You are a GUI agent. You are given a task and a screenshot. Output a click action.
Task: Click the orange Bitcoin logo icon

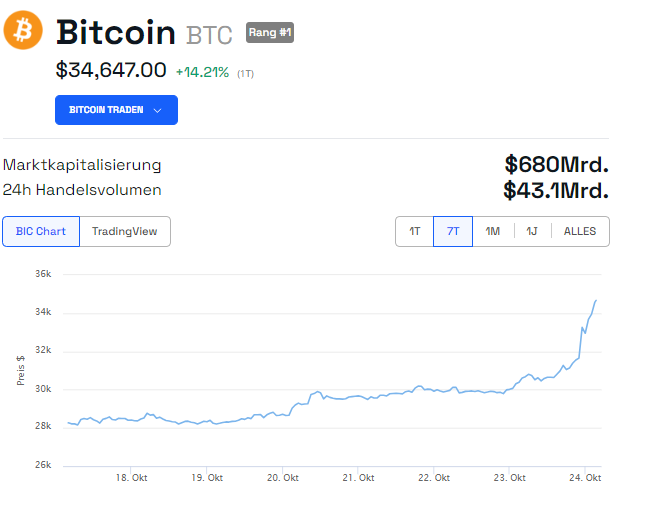23,30
